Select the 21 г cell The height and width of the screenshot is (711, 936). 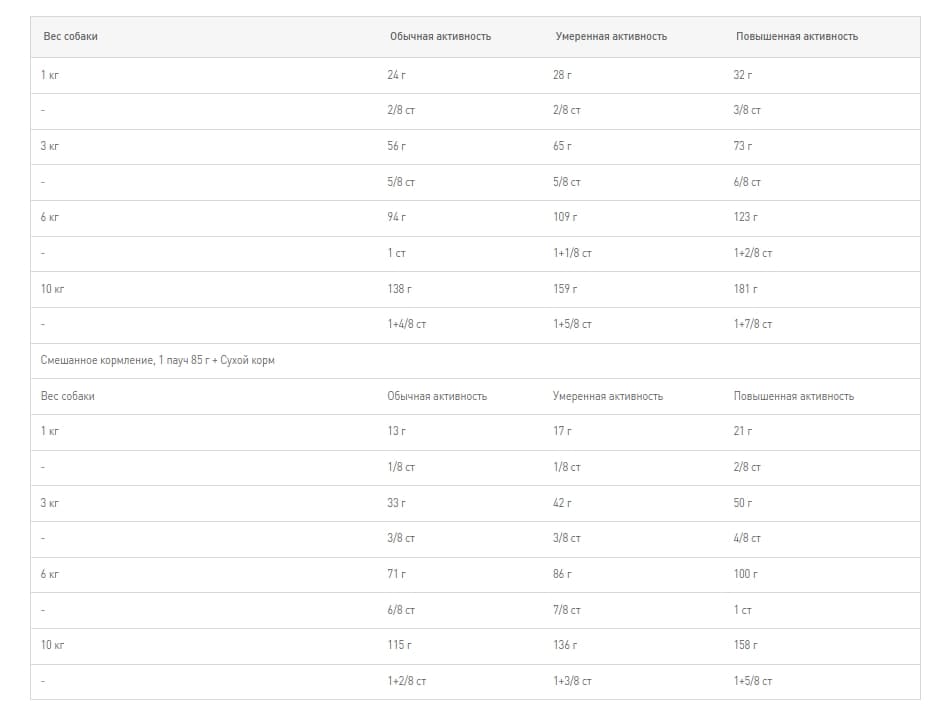point(742,431)
